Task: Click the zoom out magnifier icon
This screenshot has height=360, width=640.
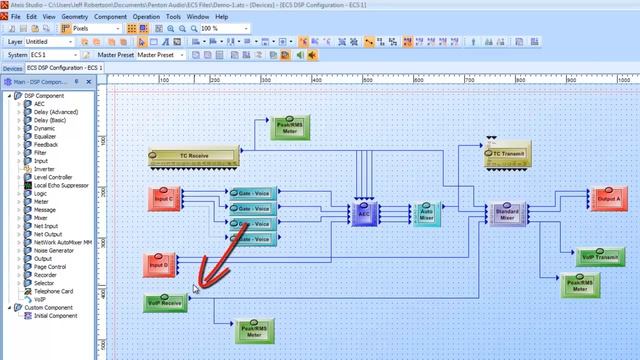Action: [x=182, y=29]
